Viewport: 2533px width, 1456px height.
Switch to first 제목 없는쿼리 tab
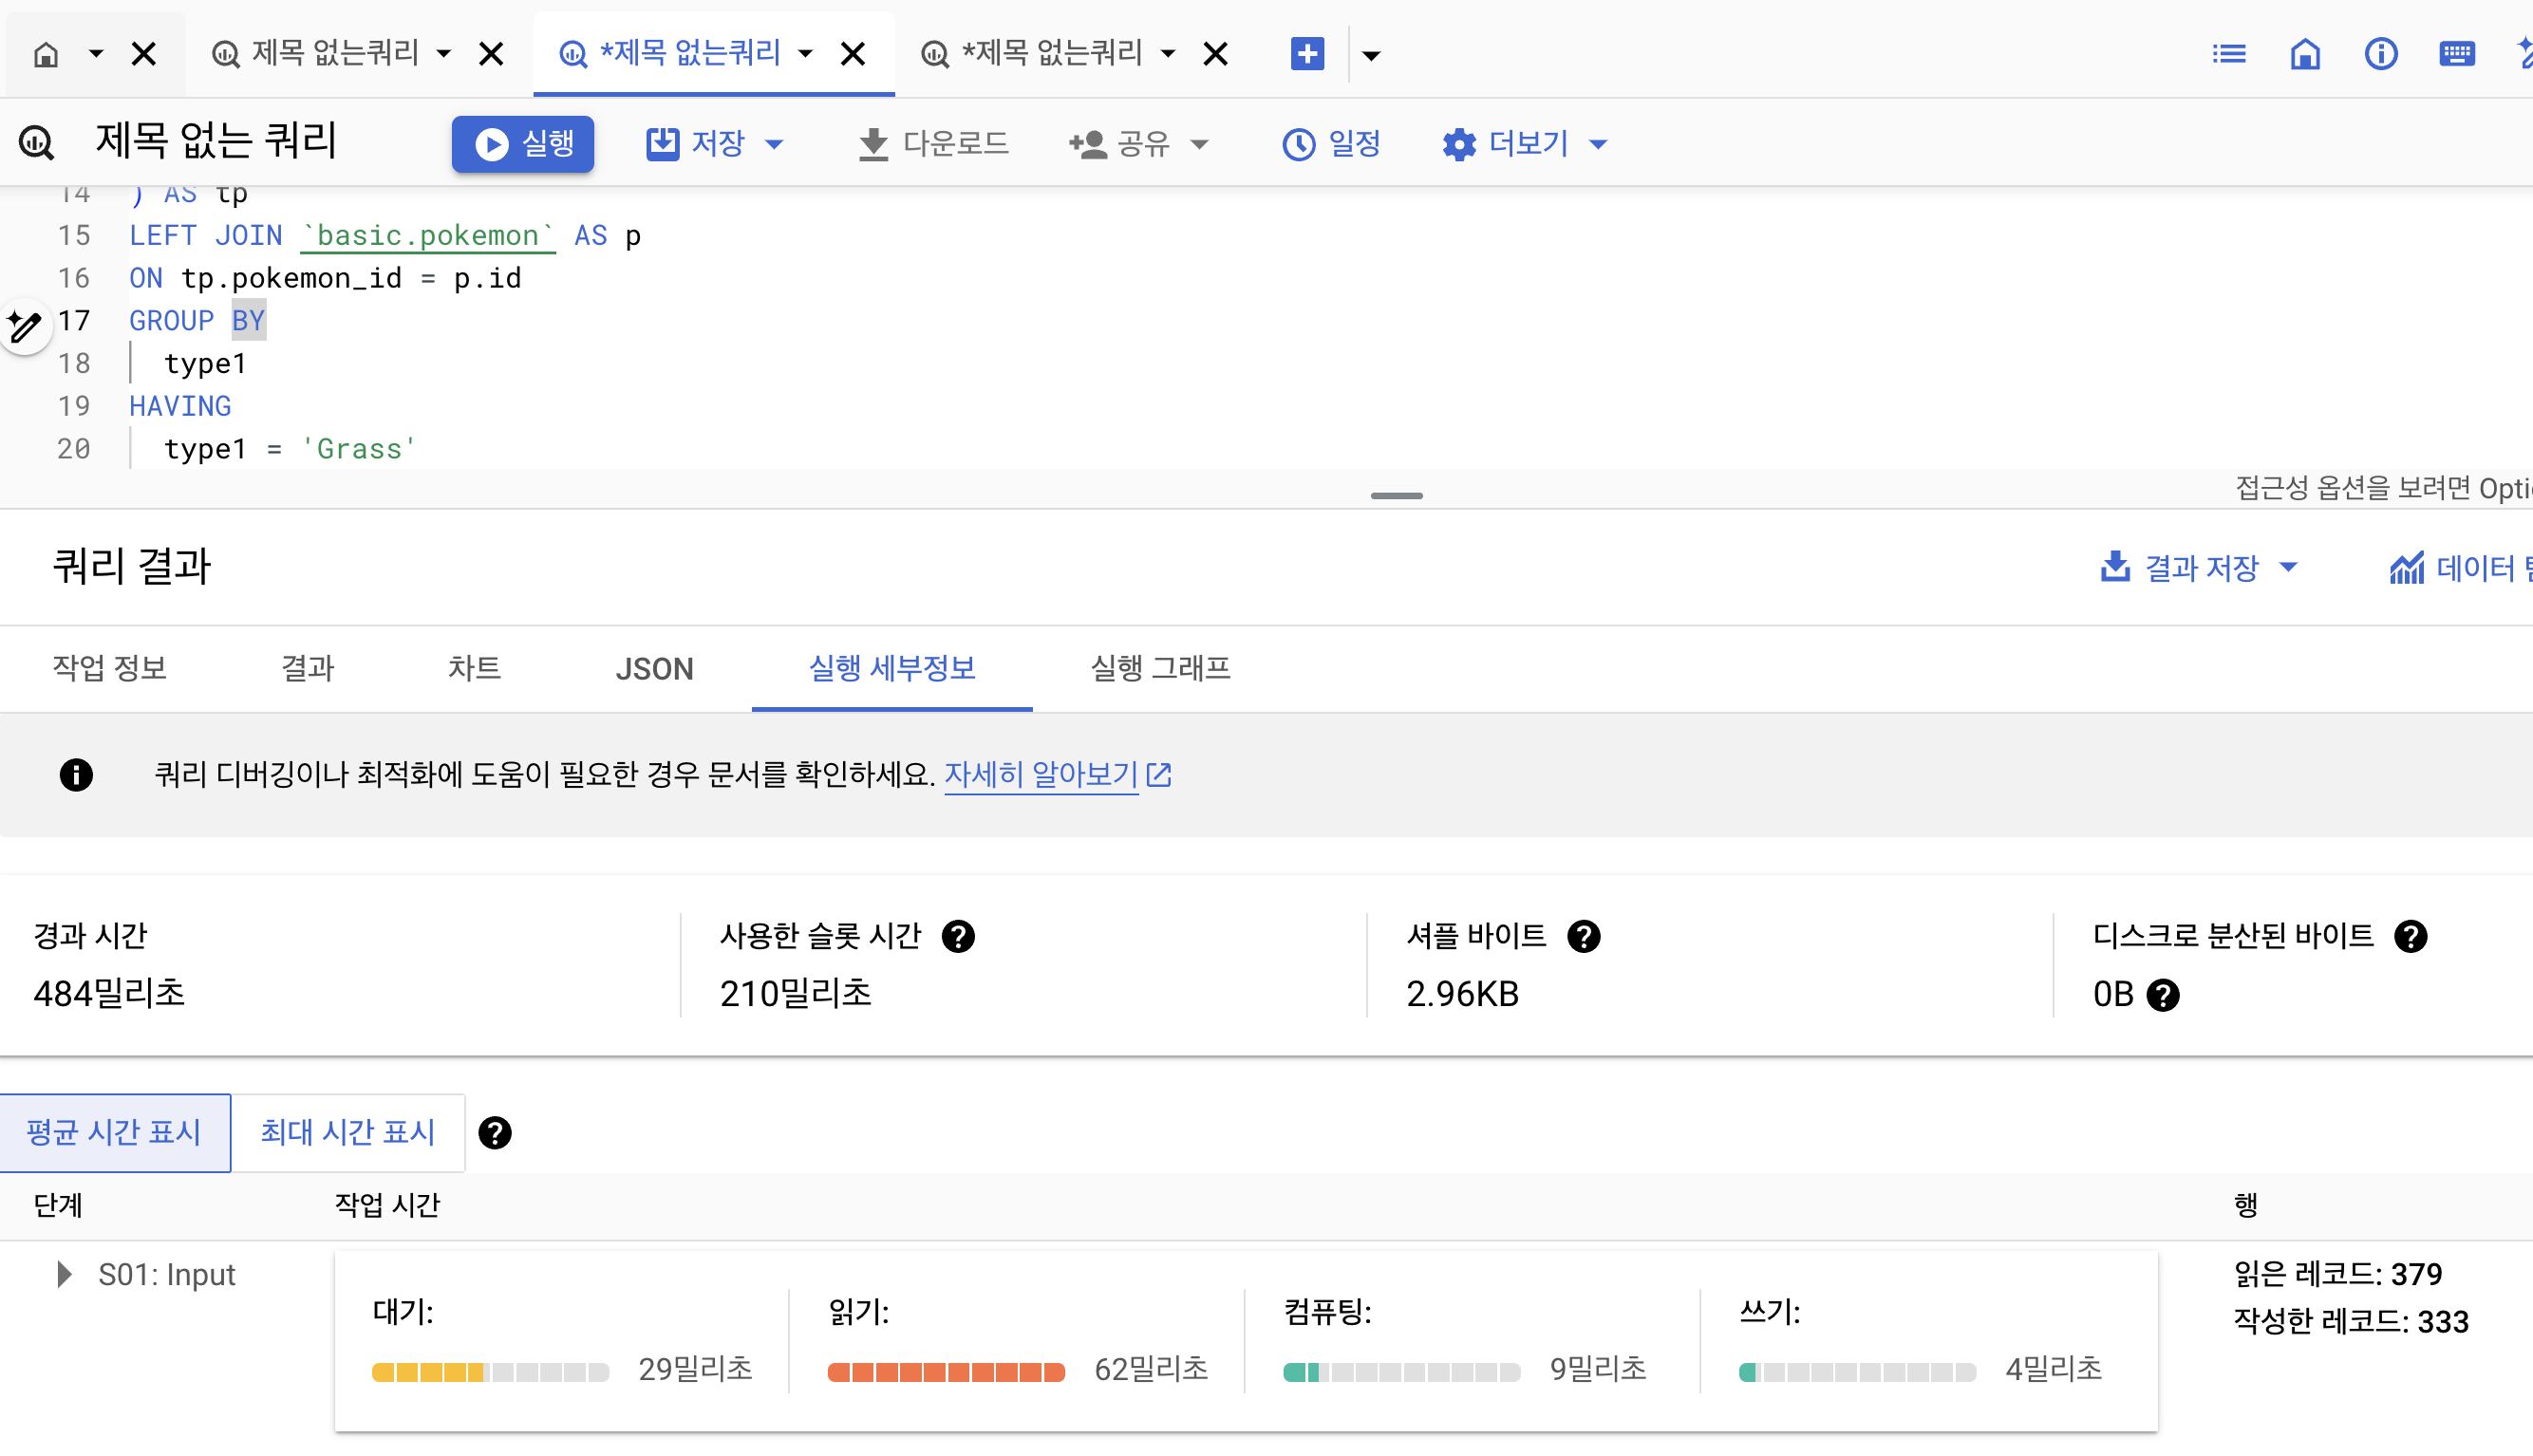point(316,53)
